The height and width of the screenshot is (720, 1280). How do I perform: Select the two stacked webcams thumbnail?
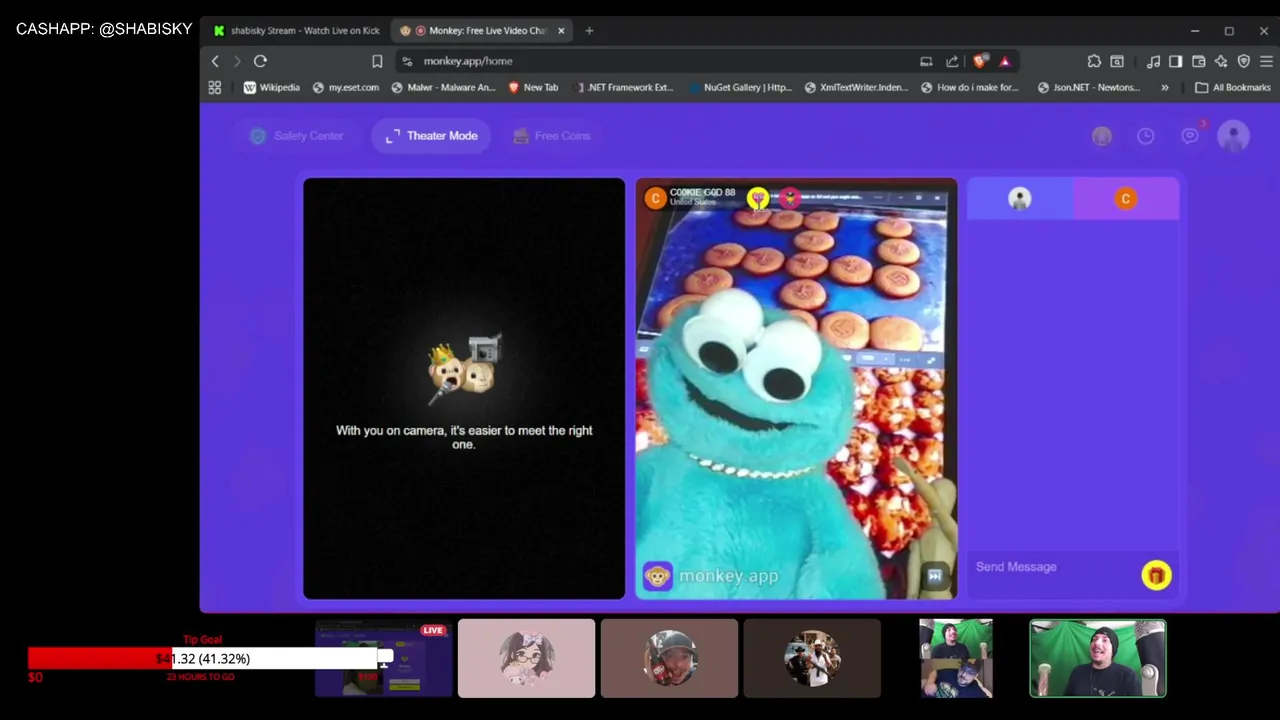pyautogui.click(x=956, y=658)
